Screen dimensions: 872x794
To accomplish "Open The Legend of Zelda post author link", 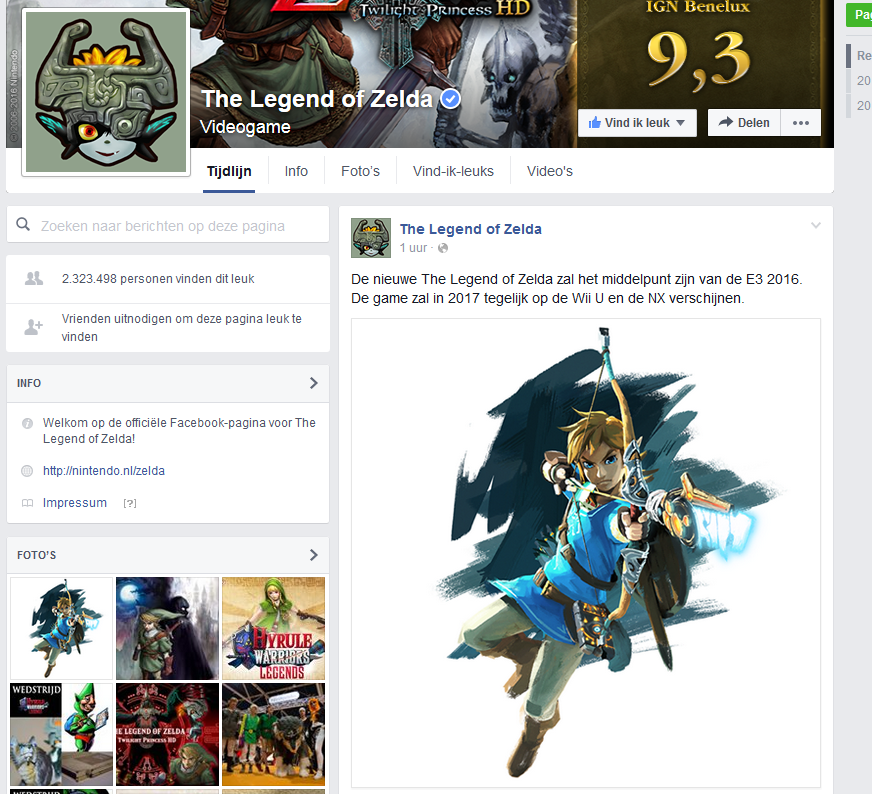I will pos(470,229).
